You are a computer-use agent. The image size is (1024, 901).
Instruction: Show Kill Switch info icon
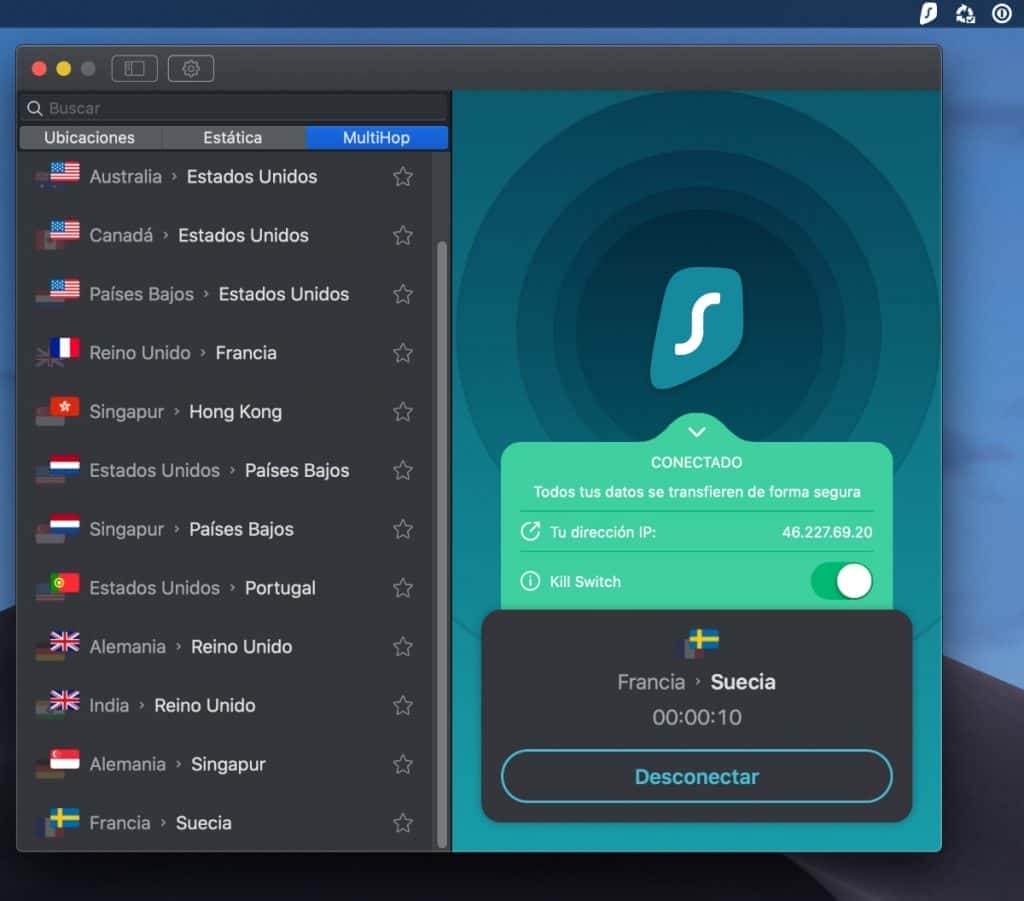pyautogui.click(x=530, y=581)
